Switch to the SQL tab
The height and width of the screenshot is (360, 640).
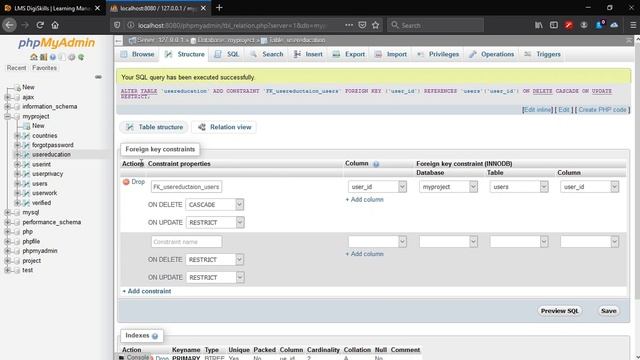click(227, 54)
